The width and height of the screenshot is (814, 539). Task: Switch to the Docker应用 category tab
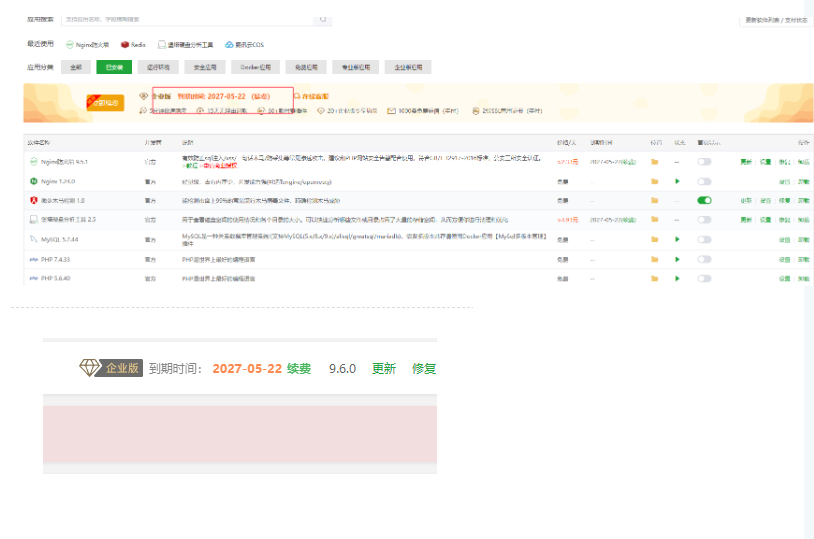click(255, 67)
